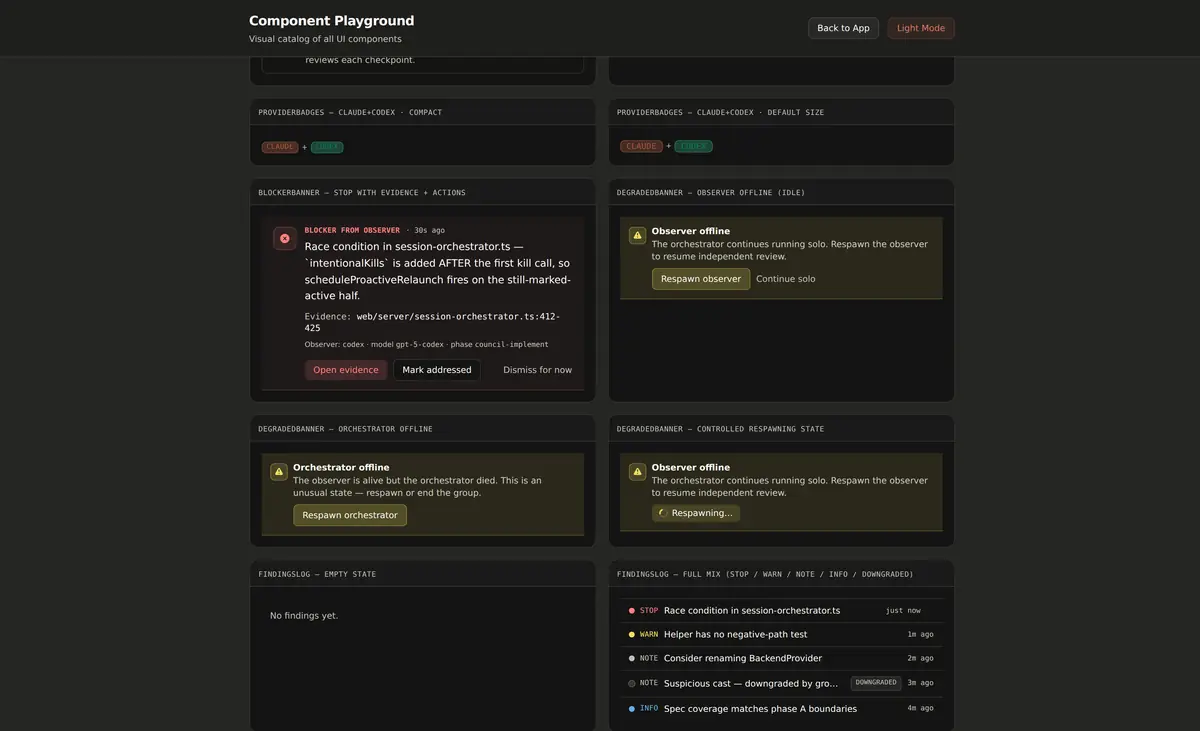Click the '1m ago' timestamp
Viewport: 1200px width, 731px height.
click(920, 635)
